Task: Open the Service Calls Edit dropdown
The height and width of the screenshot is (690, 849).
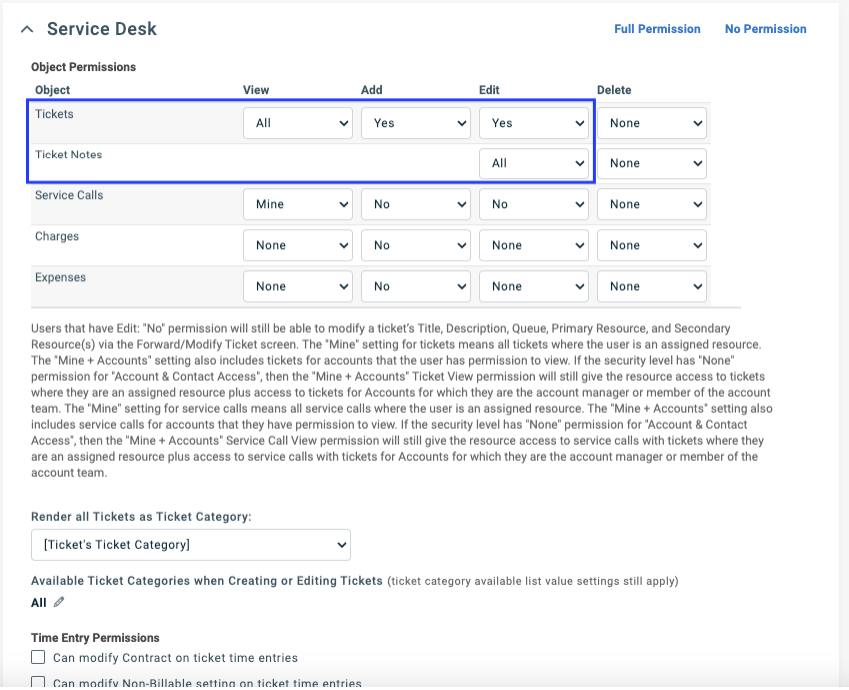Action: [x=534, y=204]
